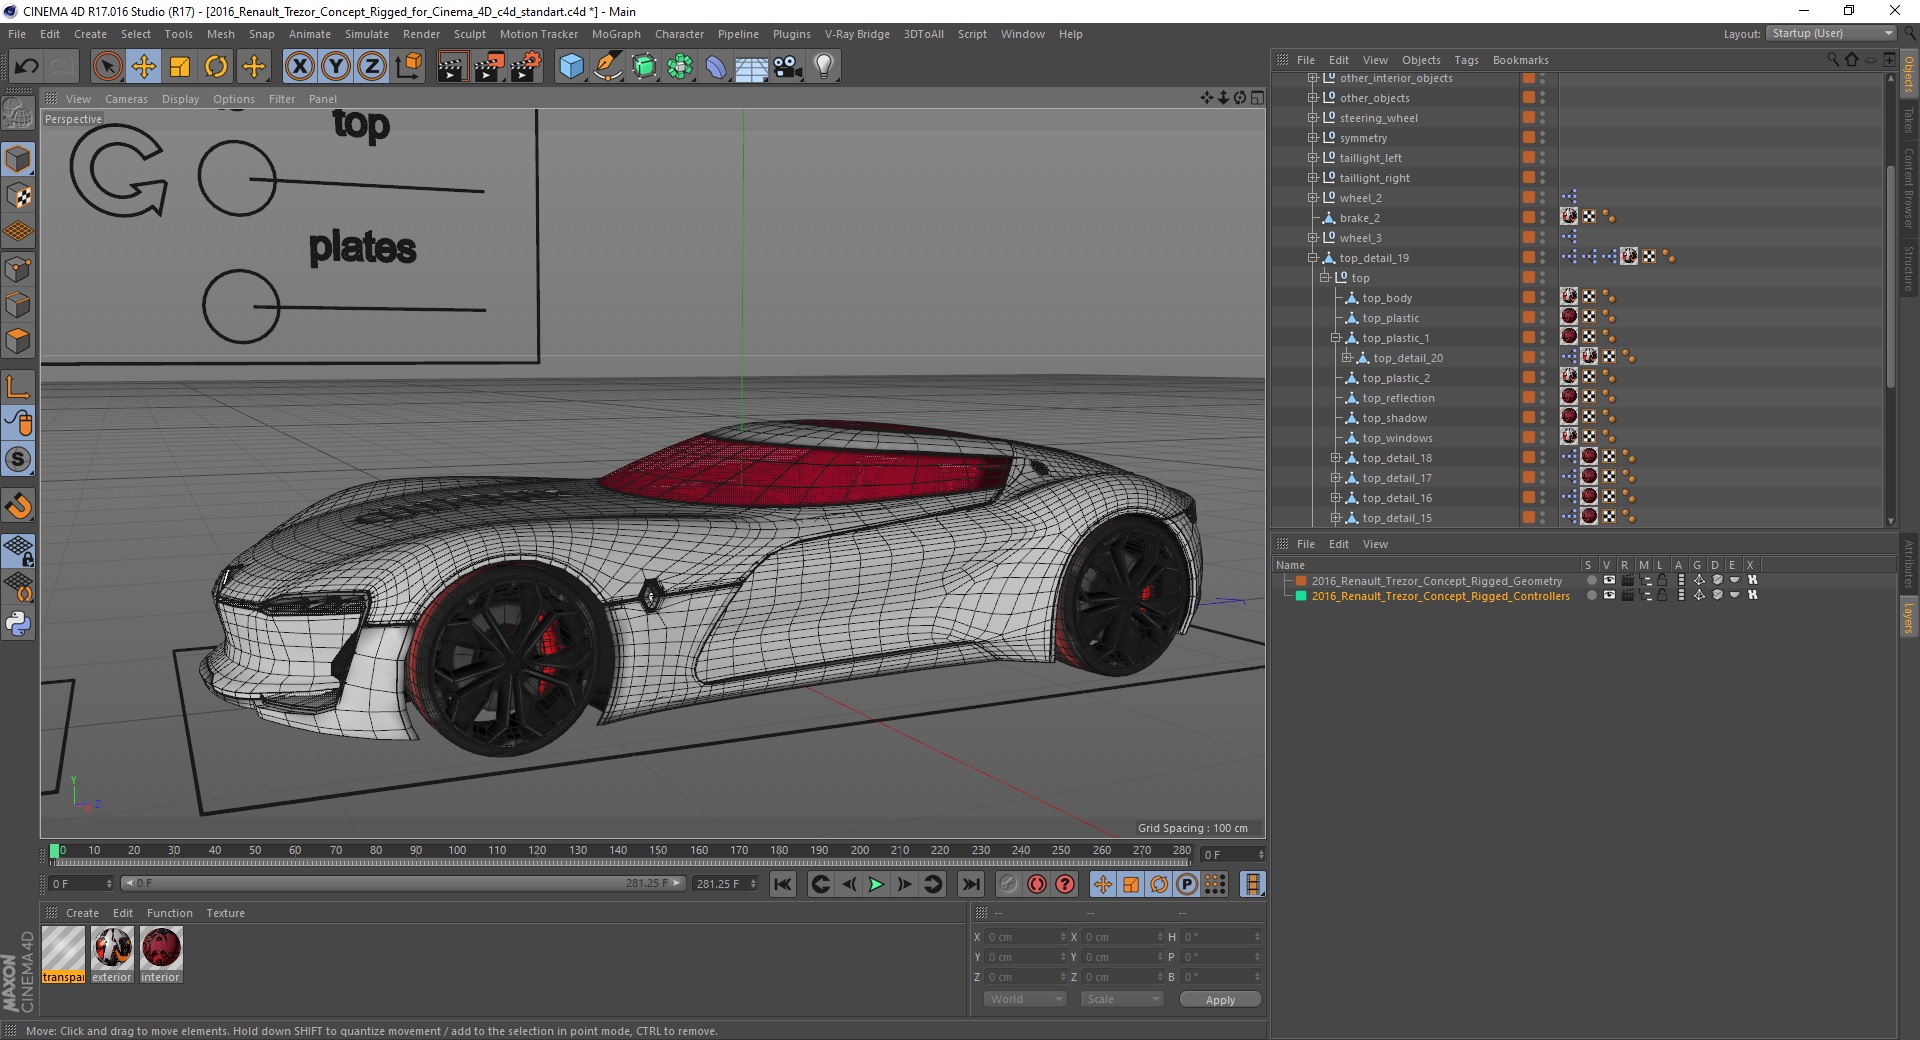Toggle Z axis lock
Screen dimensions: 1920x1040
[x=372, y=67]
